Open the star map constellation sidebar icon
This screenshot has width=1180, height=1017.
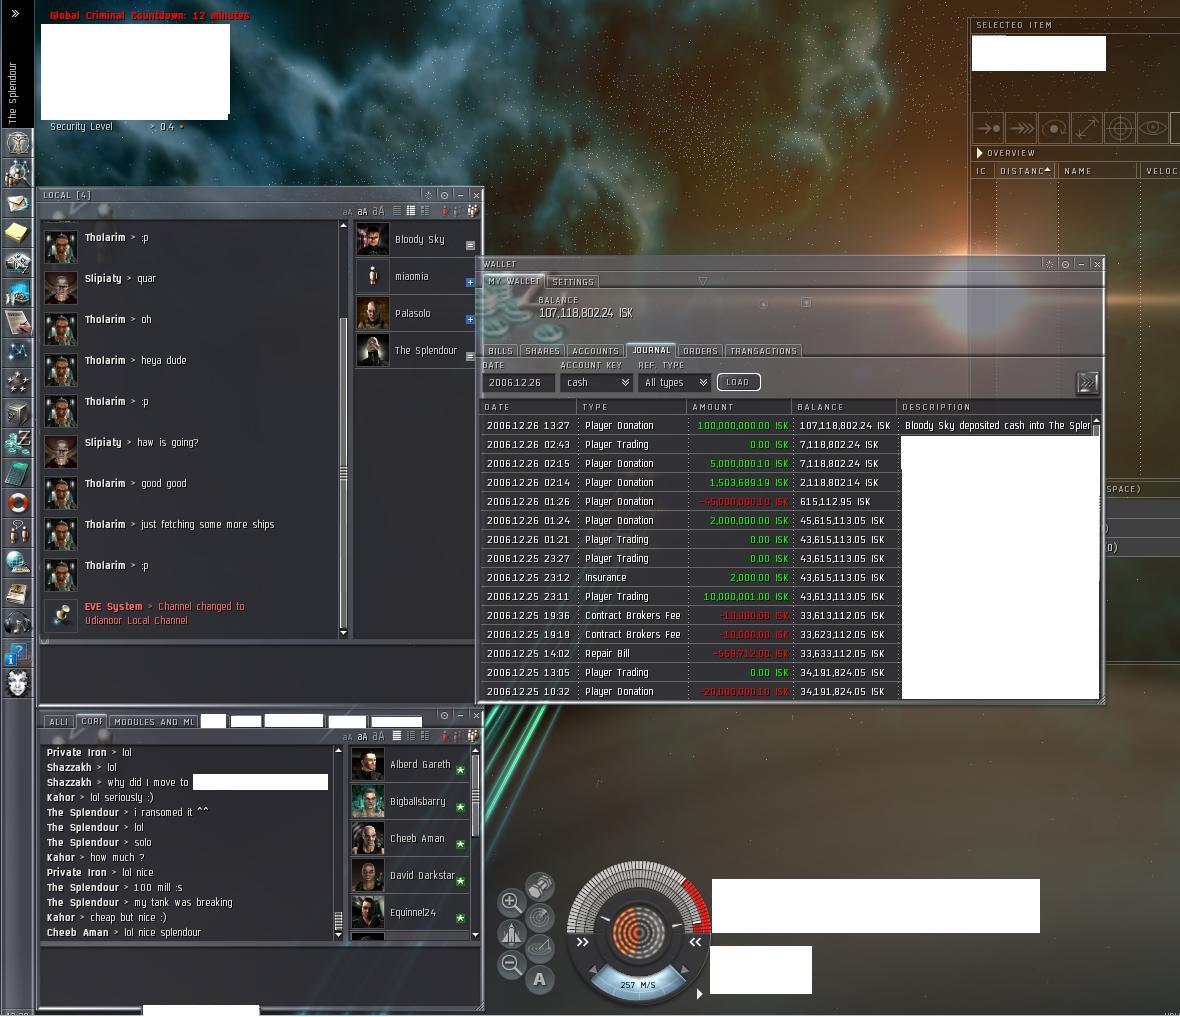[x=17, y=351]
